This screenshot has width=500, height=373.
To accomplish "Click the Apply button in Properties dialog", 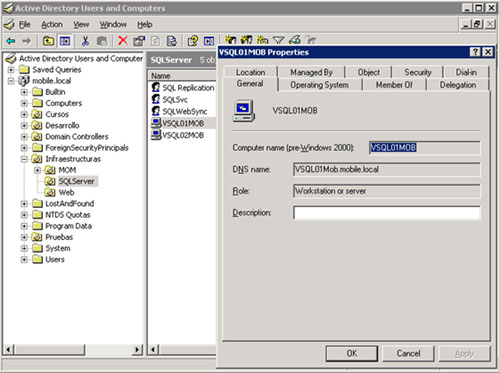I will tap(464, 353).
